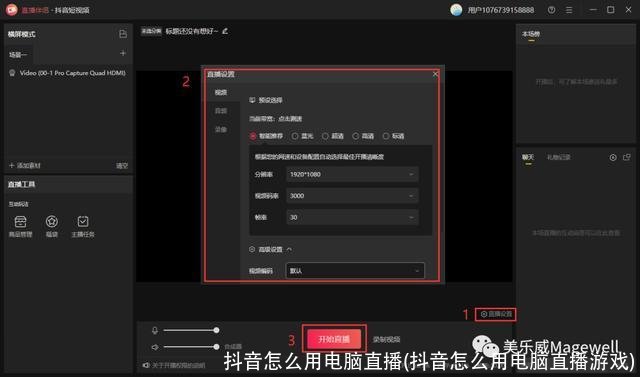Switch to the 视频 tab in 直播设置
The height and width of the screenshot is (377, 640).
click(221, 93)
